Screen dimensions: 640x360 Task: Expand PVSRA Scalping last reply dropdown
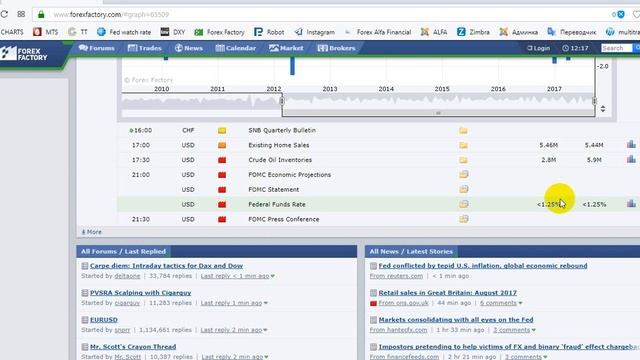tap(266, 303)
